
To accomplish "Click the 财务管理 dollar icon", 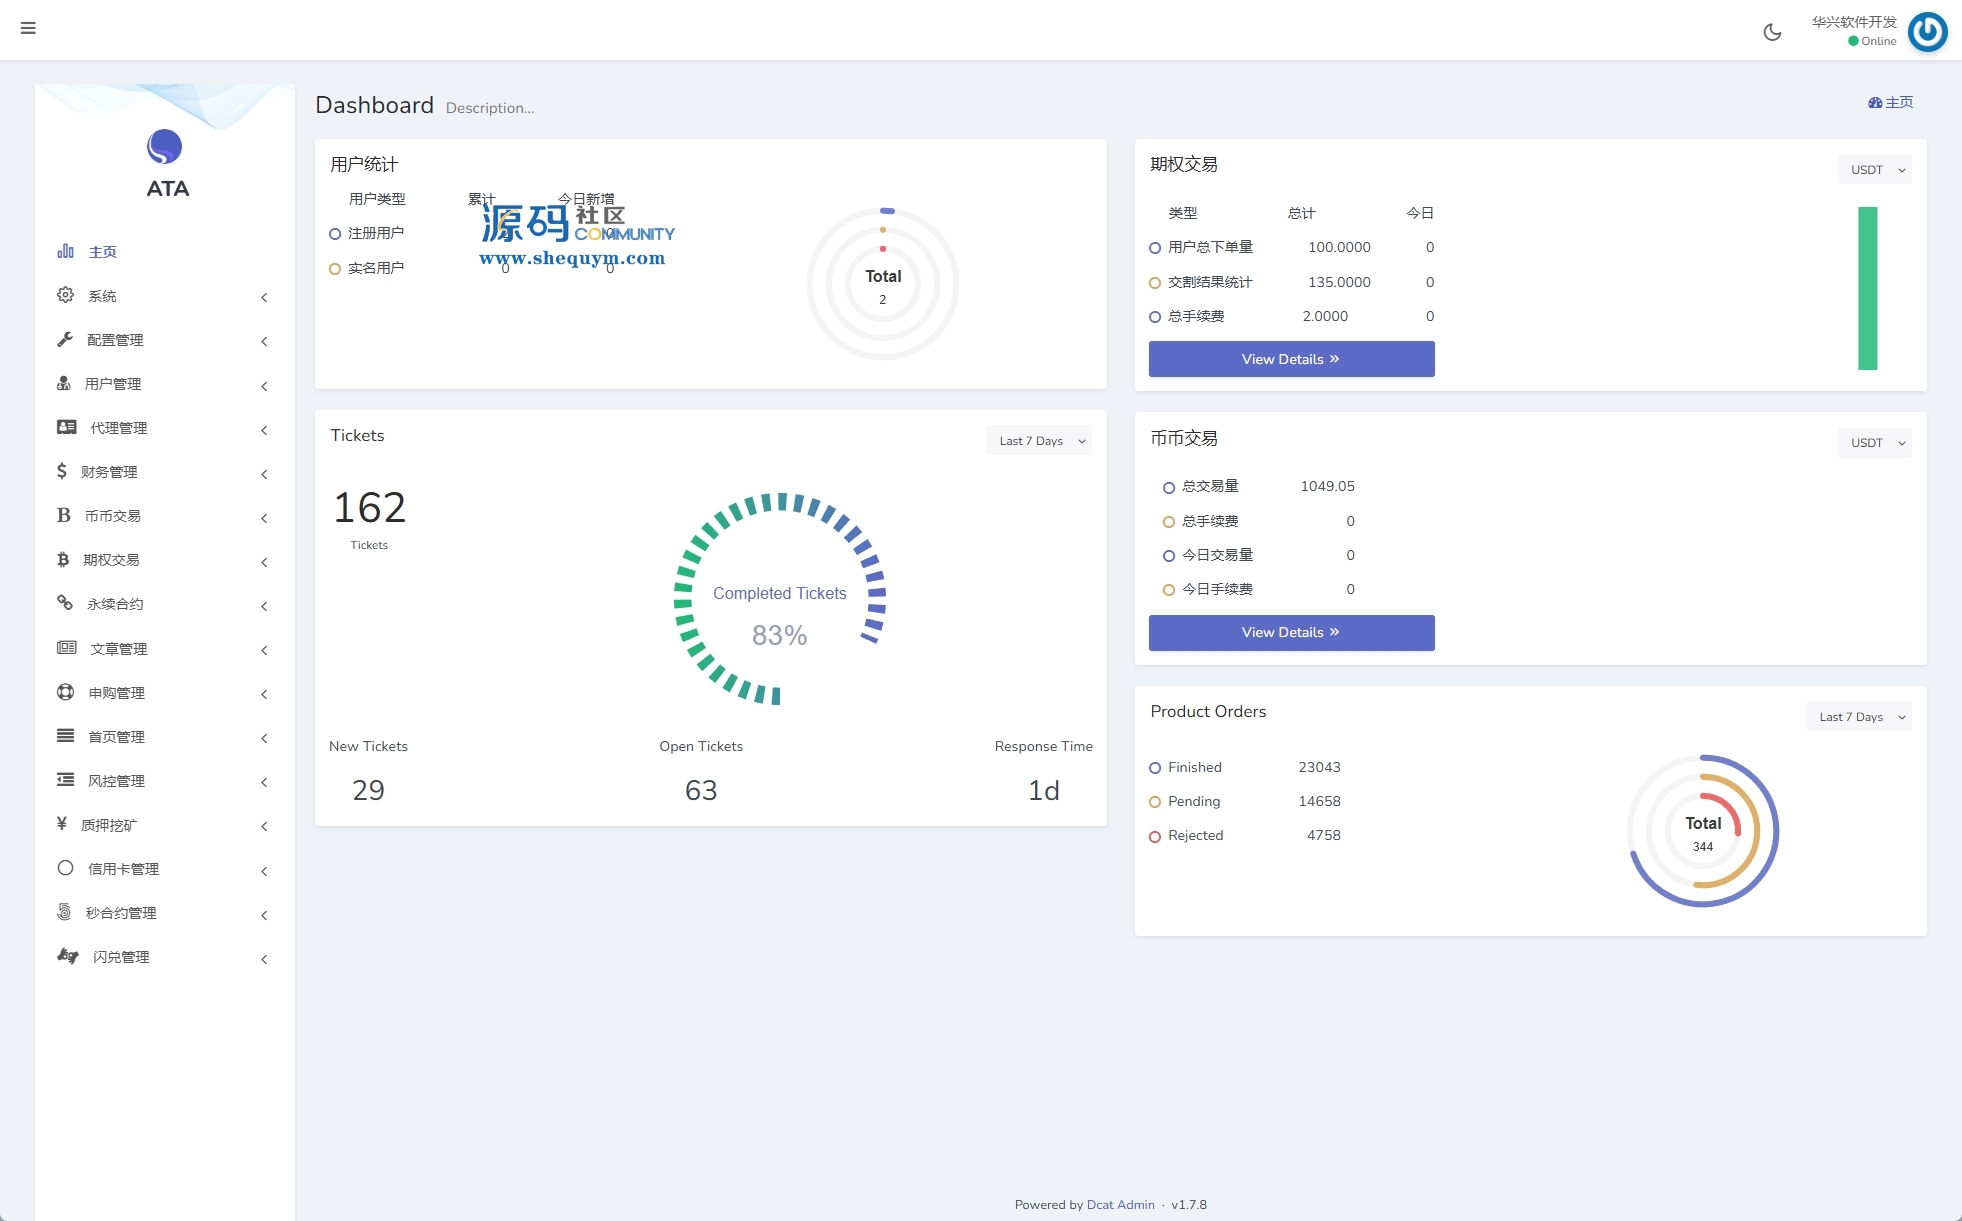I will point(62,471).
